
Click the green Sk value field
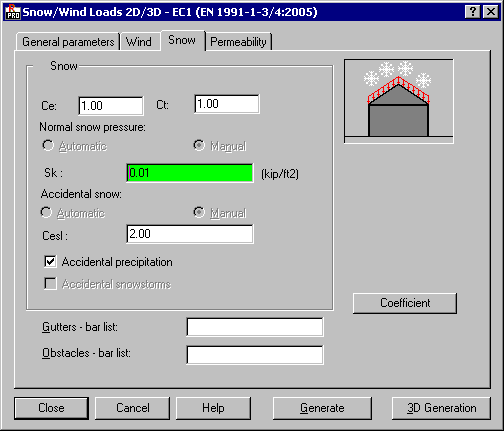point(190,173)
